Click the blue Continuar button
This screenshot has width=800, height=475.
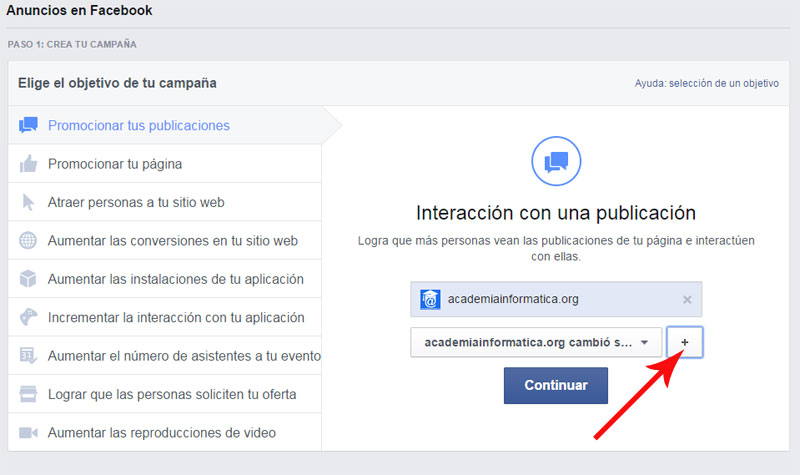tap(556, 385)
